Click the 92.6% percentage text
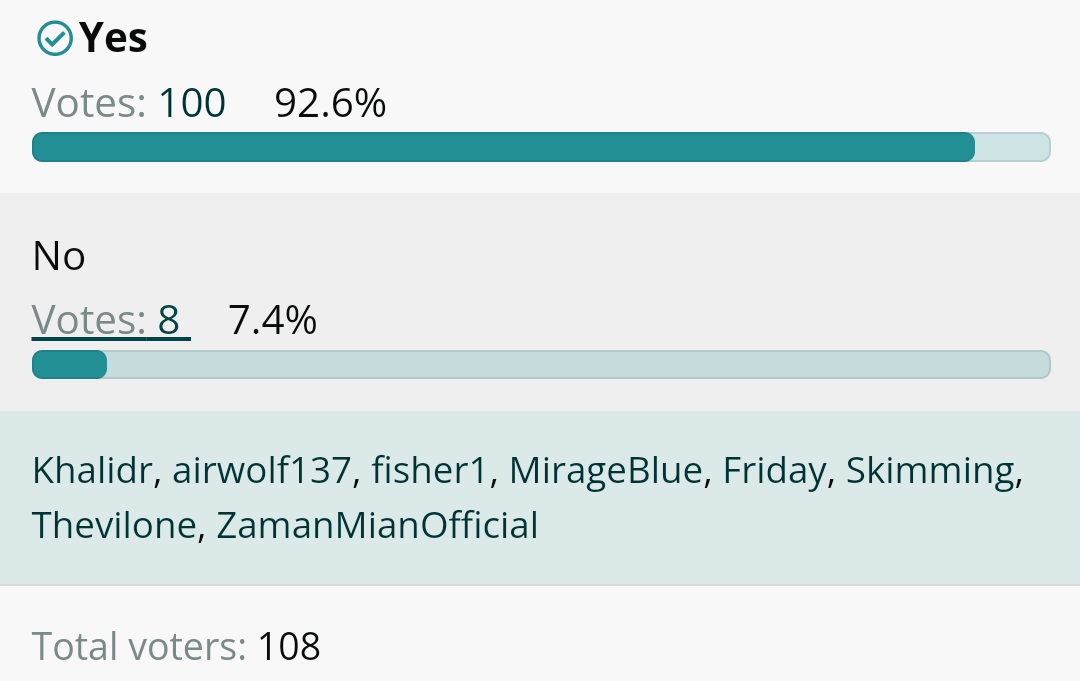The height and width of the screenshot is (681, 1080). (331, 103)
